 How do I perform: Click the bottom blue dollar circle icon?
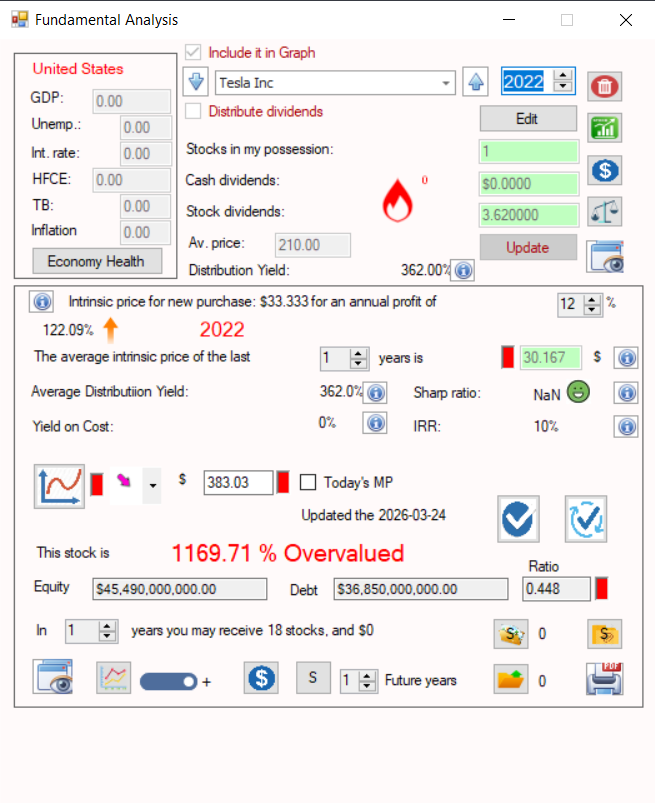(x=261, y=678)
